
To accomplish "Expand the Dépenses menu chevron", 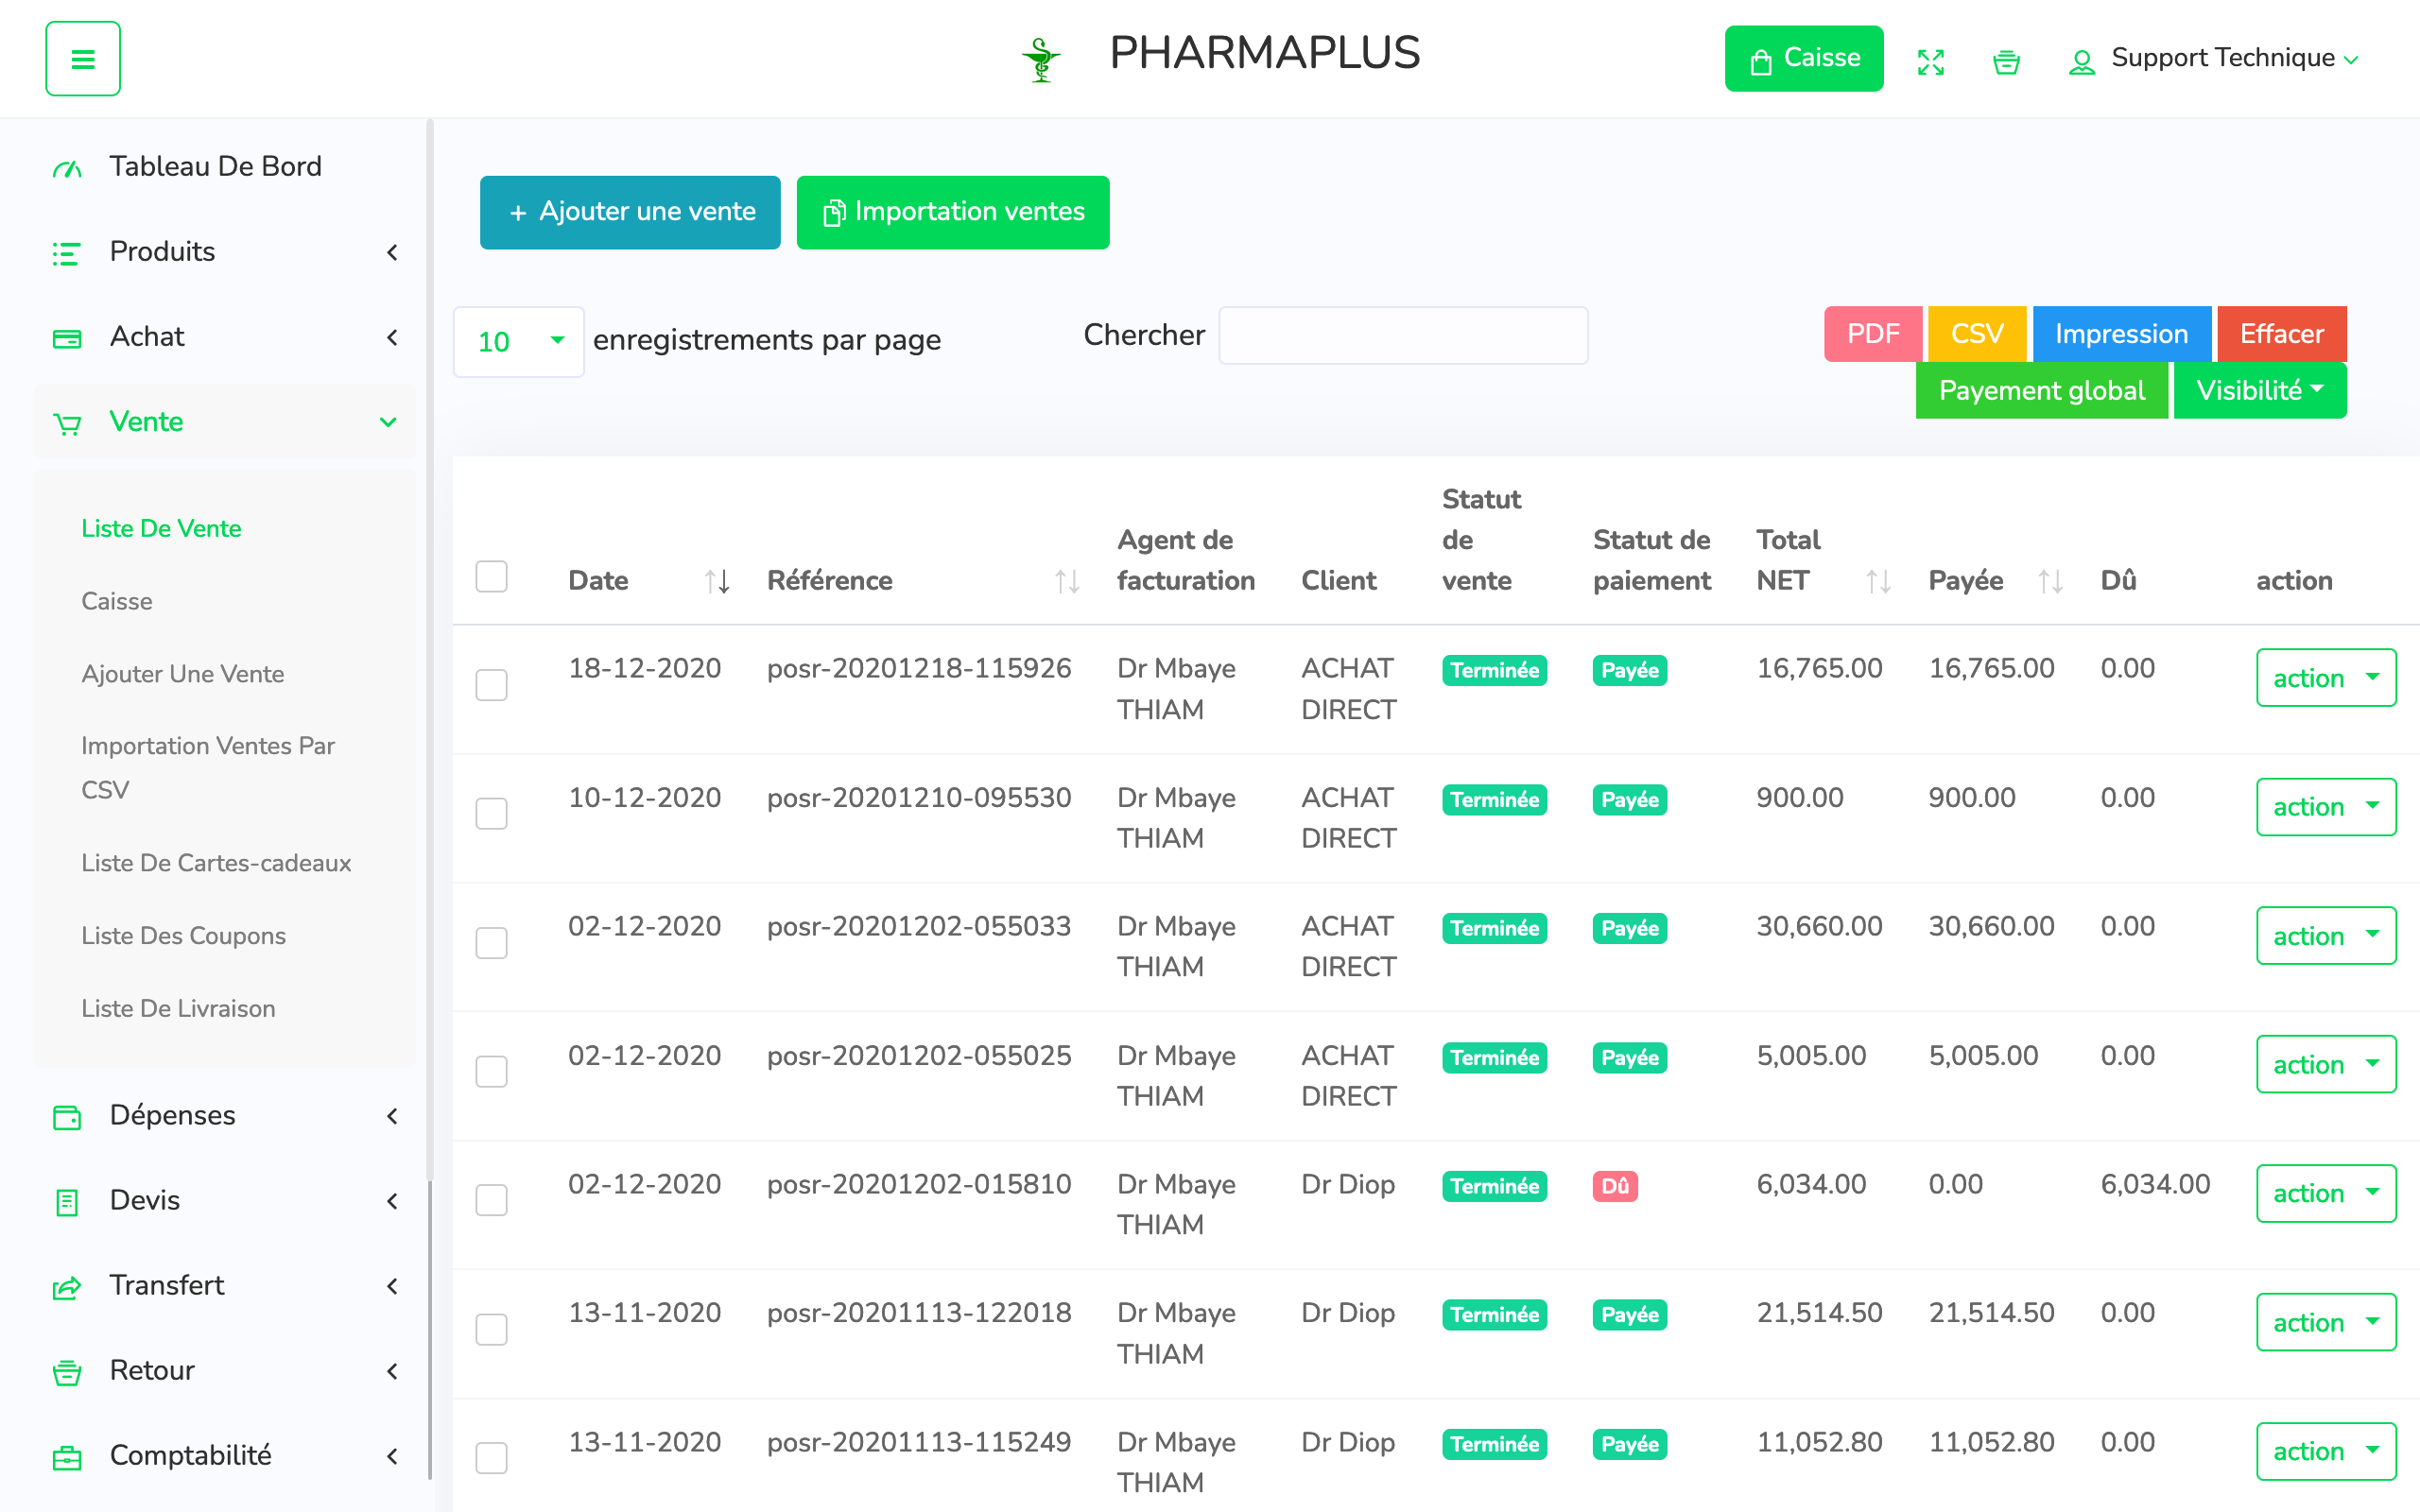I will 392,1116.
